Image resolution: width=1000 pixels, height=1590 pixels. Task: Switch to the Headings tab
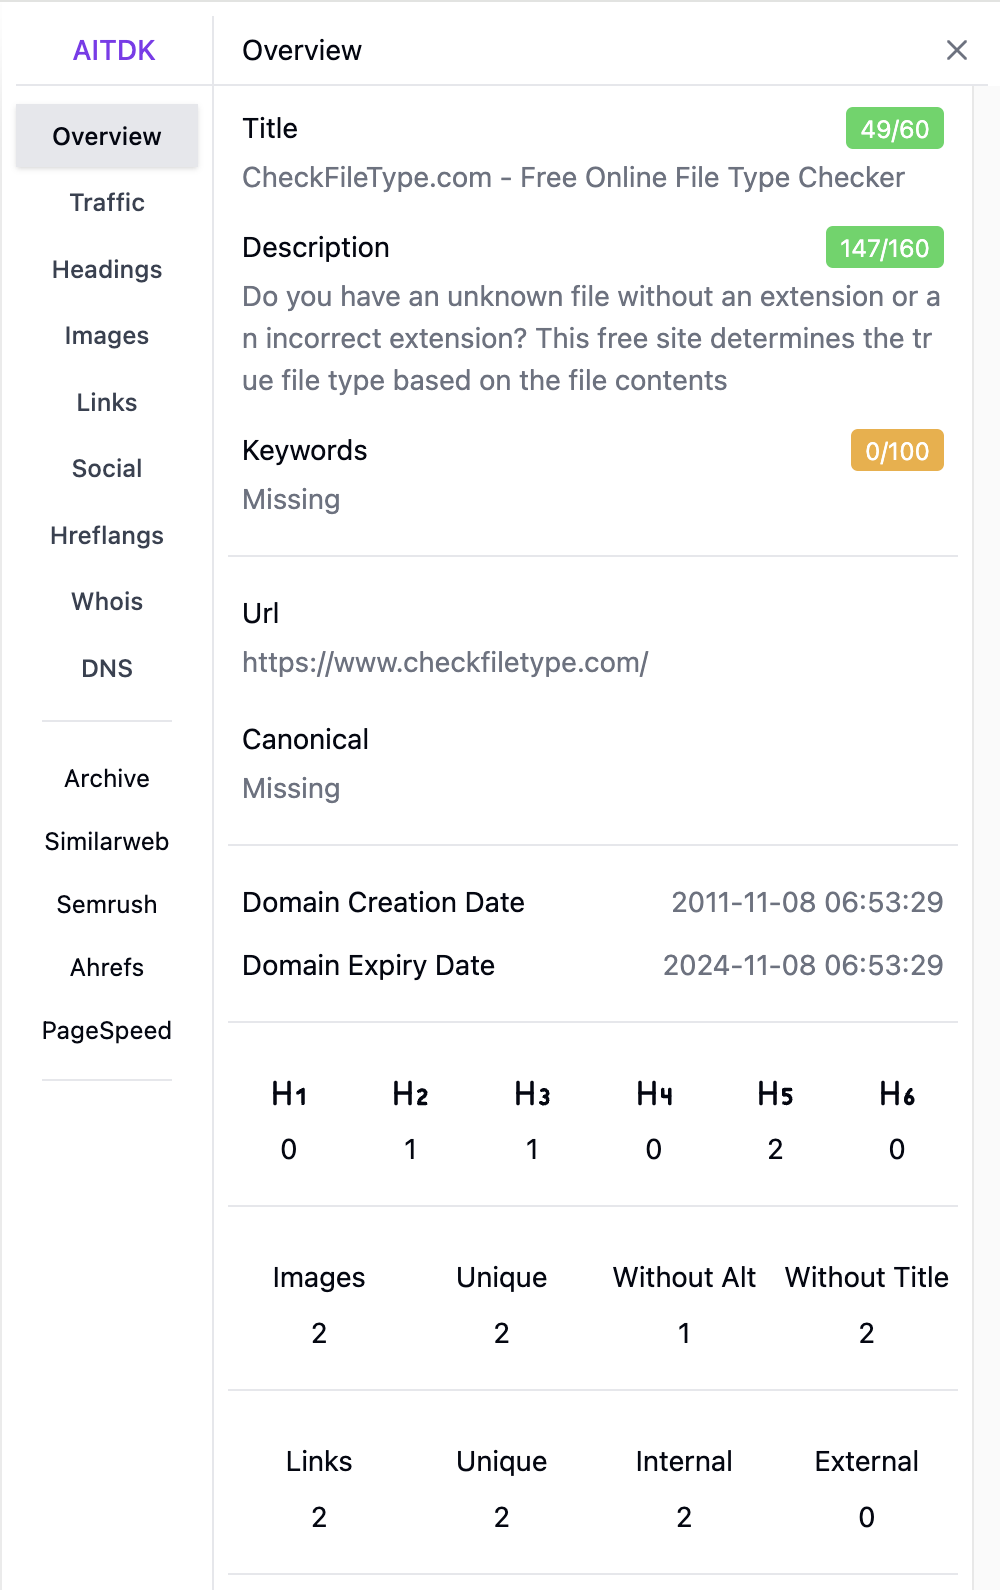107,270
